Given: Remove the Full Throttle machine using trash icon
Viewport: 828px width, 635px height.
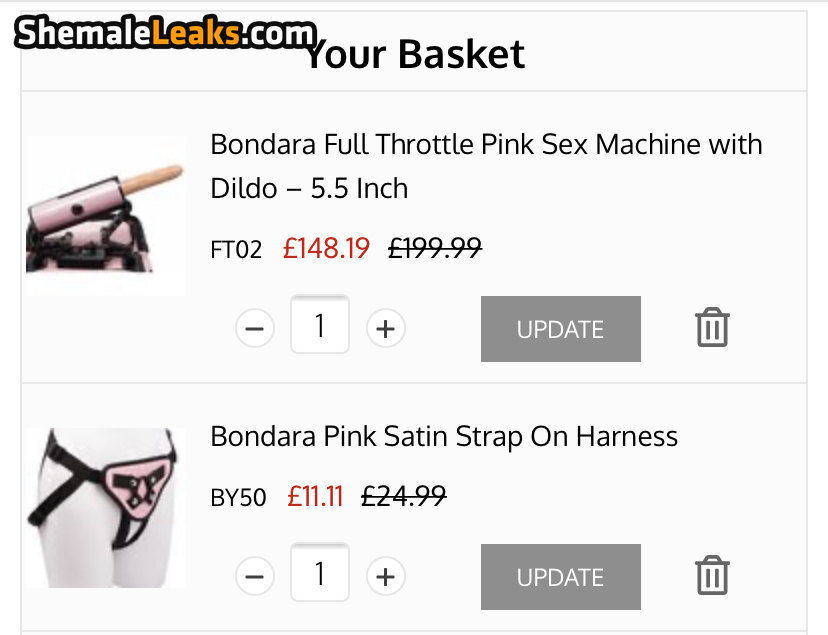Looking at the screenshot, I should [x=712, y=328].
